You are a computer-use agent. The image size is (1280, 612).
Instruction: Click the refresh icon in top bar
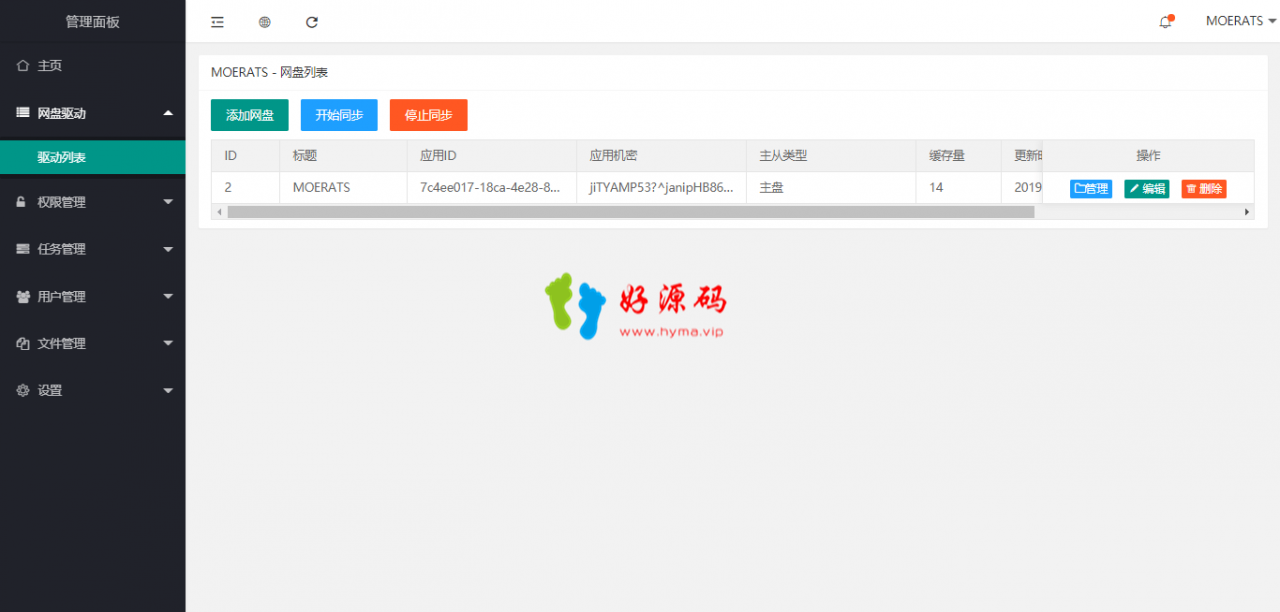click(x=312, y=22)
